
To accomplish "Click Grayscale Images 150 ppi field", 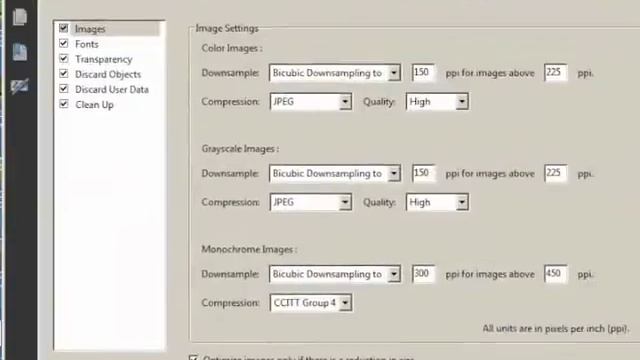I will [423, 173].
